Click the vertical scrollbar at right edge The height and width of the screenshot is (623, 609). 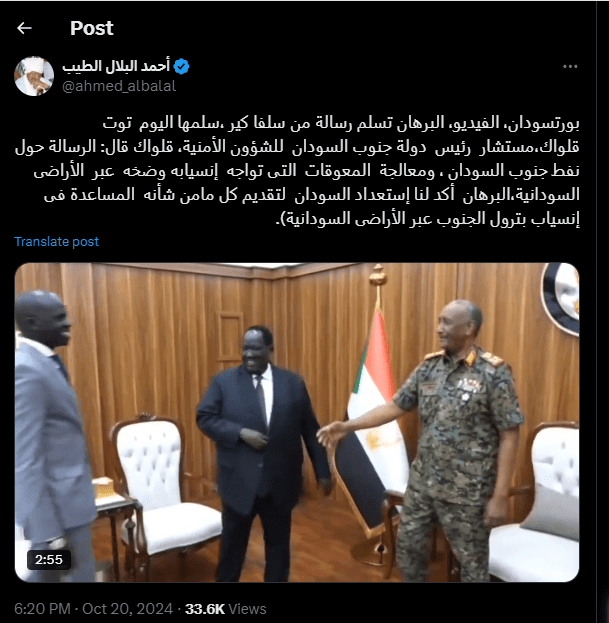point(603,312)
